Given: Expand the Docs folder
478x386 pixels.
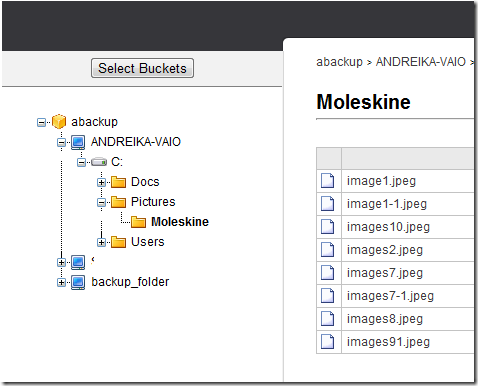Looking at the screenshot, I should click(101, 182).
